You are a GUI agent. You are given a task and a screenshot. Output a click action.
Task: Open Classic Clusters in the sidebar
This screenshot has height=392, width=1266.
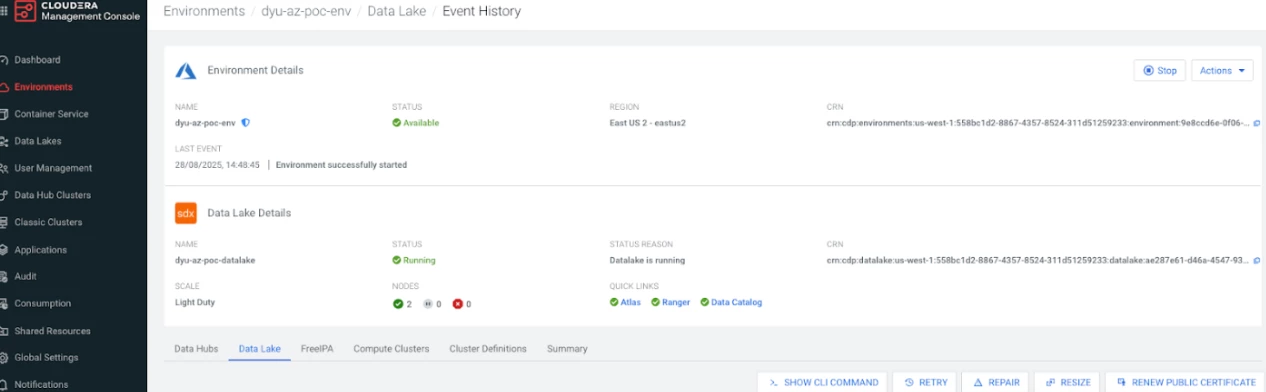(48, 222)
